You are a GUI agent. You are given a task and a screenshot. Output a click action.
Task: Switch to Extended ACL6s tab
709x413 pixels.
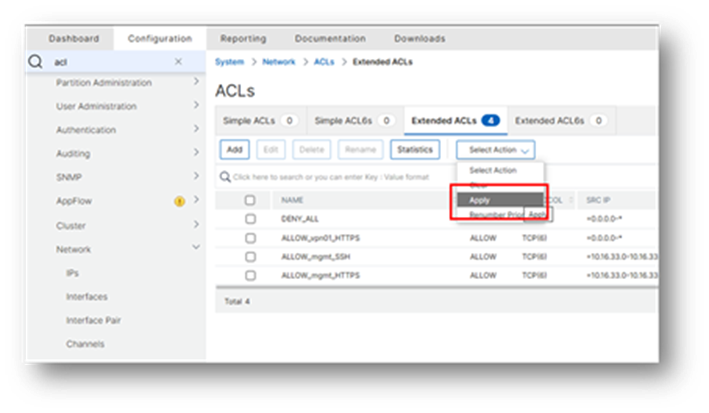click(561, 121)
